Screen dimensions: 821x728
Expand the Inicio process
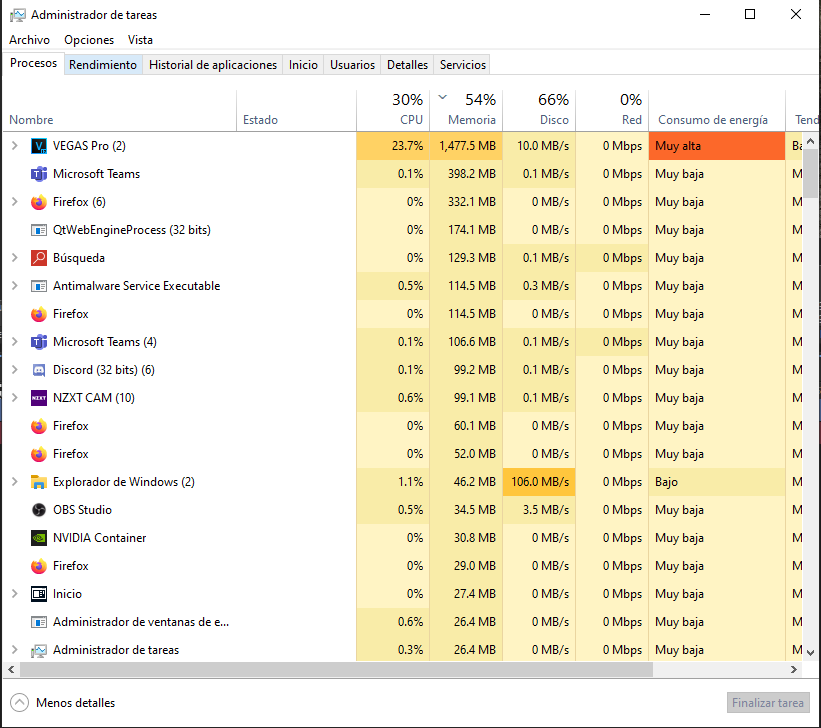15,593
